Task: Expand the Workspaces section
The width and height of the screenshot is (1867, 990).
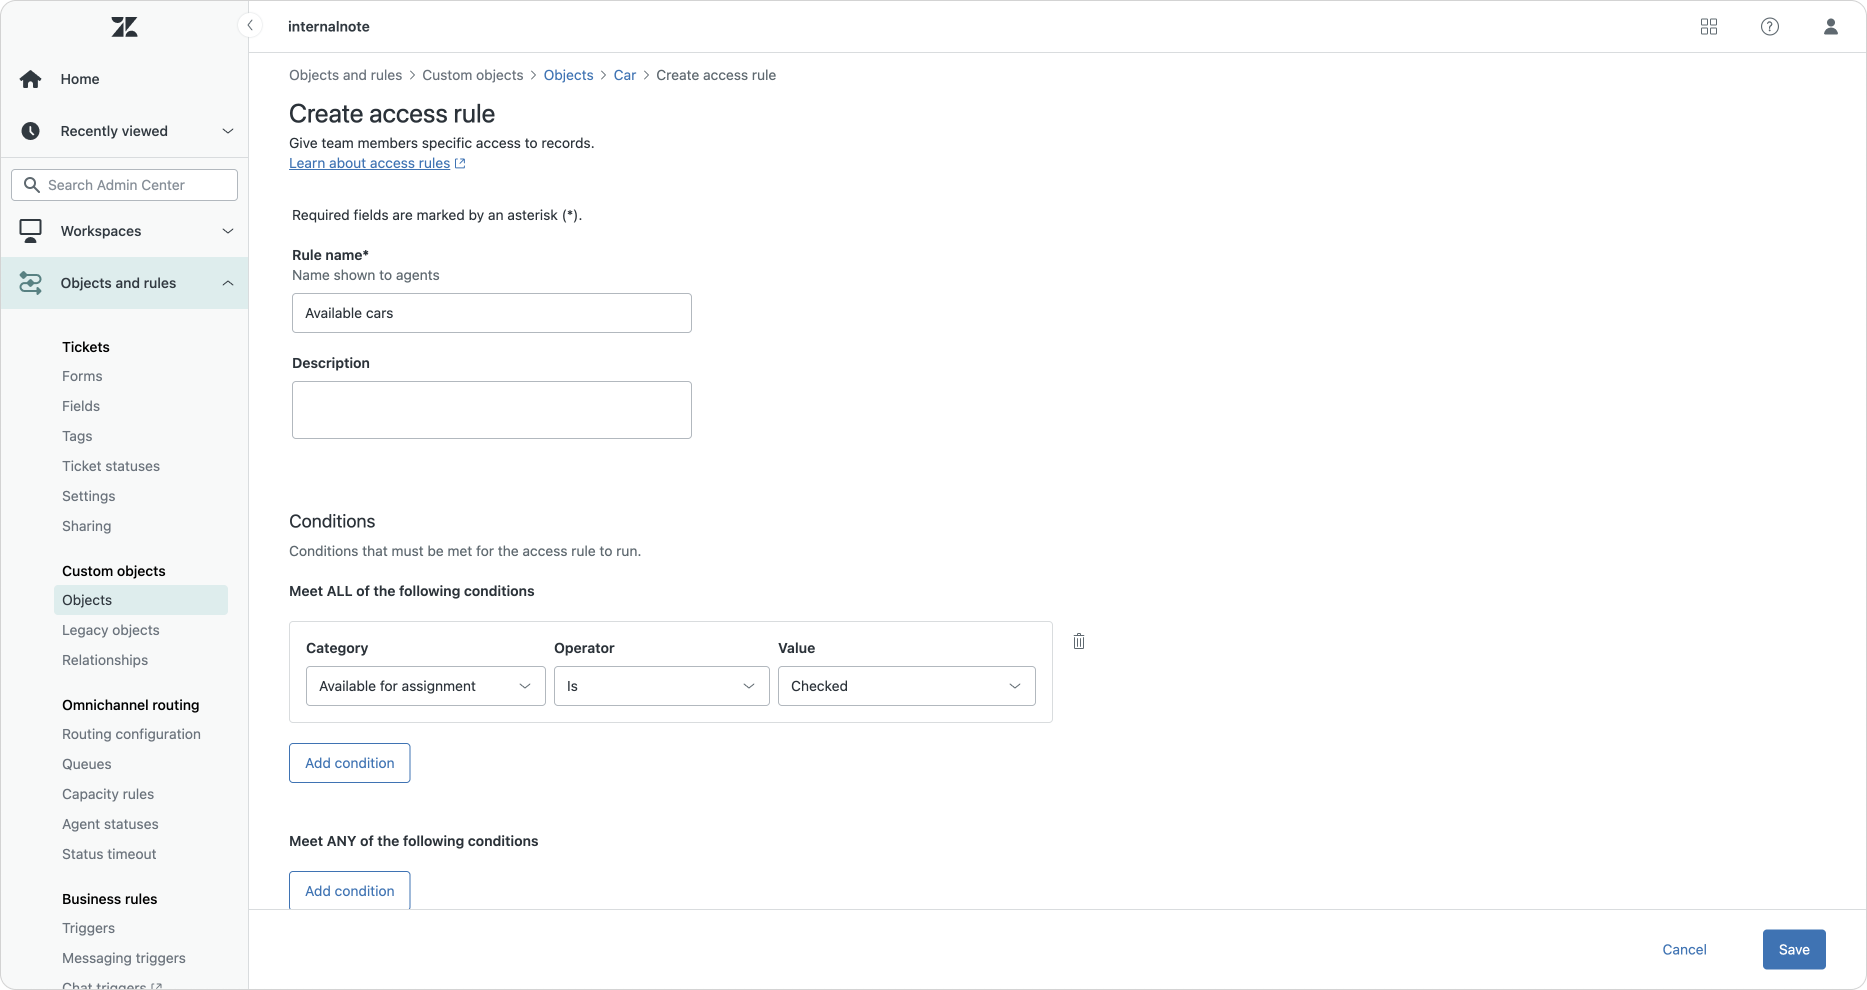Action: 227,231
